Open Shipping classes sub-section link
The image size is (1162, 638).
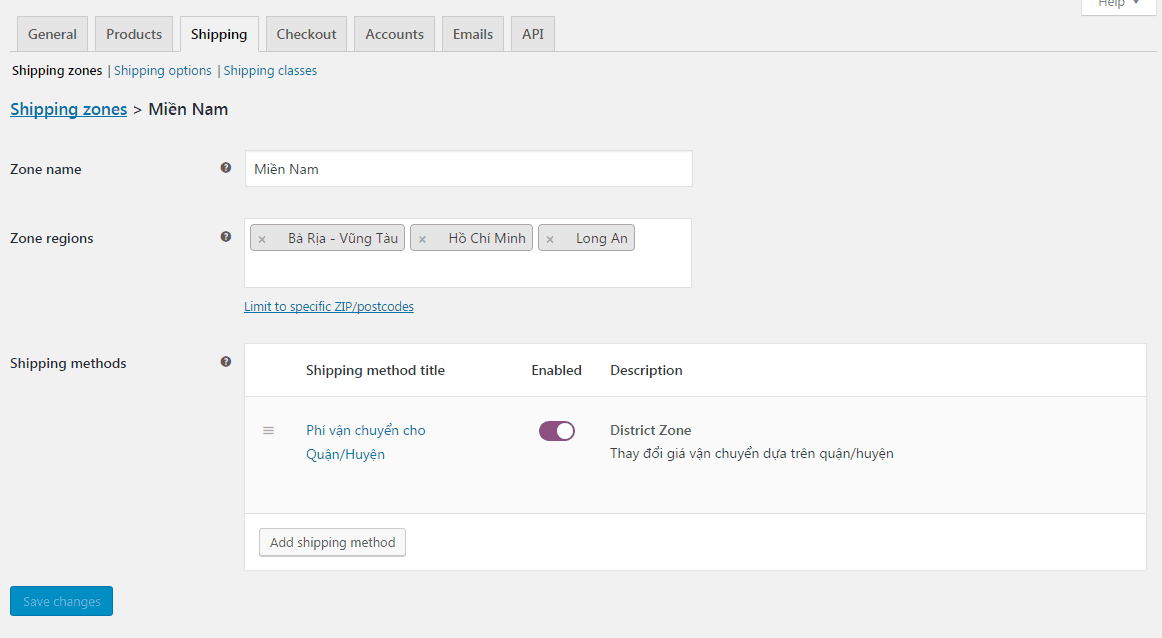[270, 71]
